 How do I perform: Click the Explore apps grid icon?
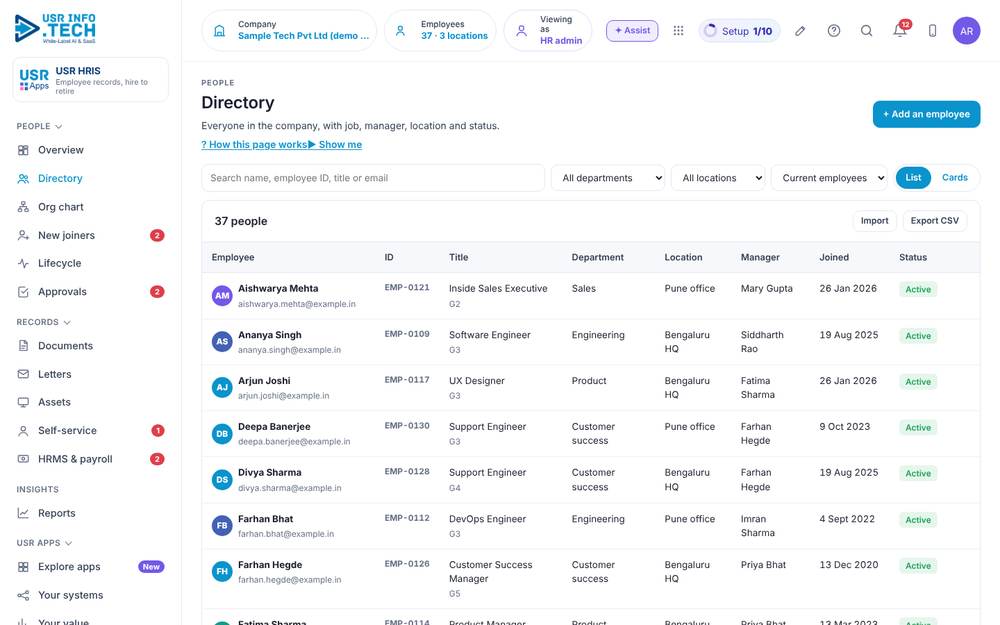[23, 567]
